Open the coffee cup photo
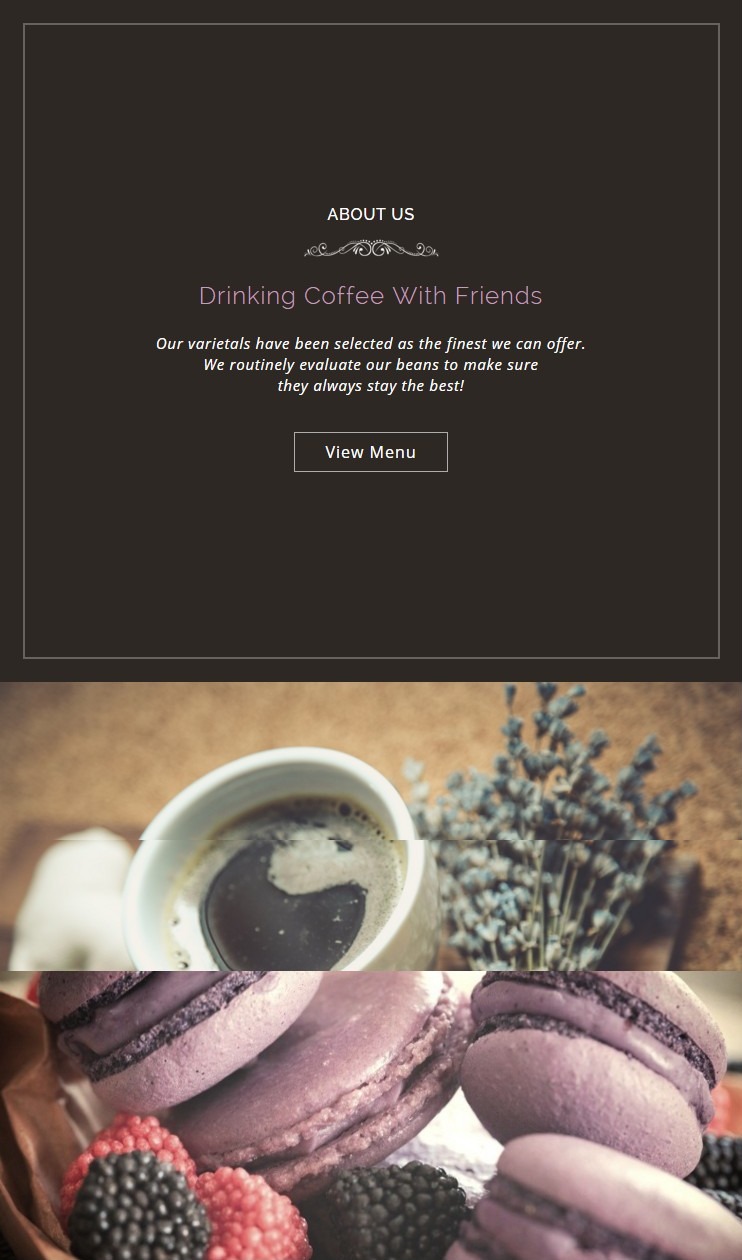Screen dimensions: 742x1260 point(371,826)
